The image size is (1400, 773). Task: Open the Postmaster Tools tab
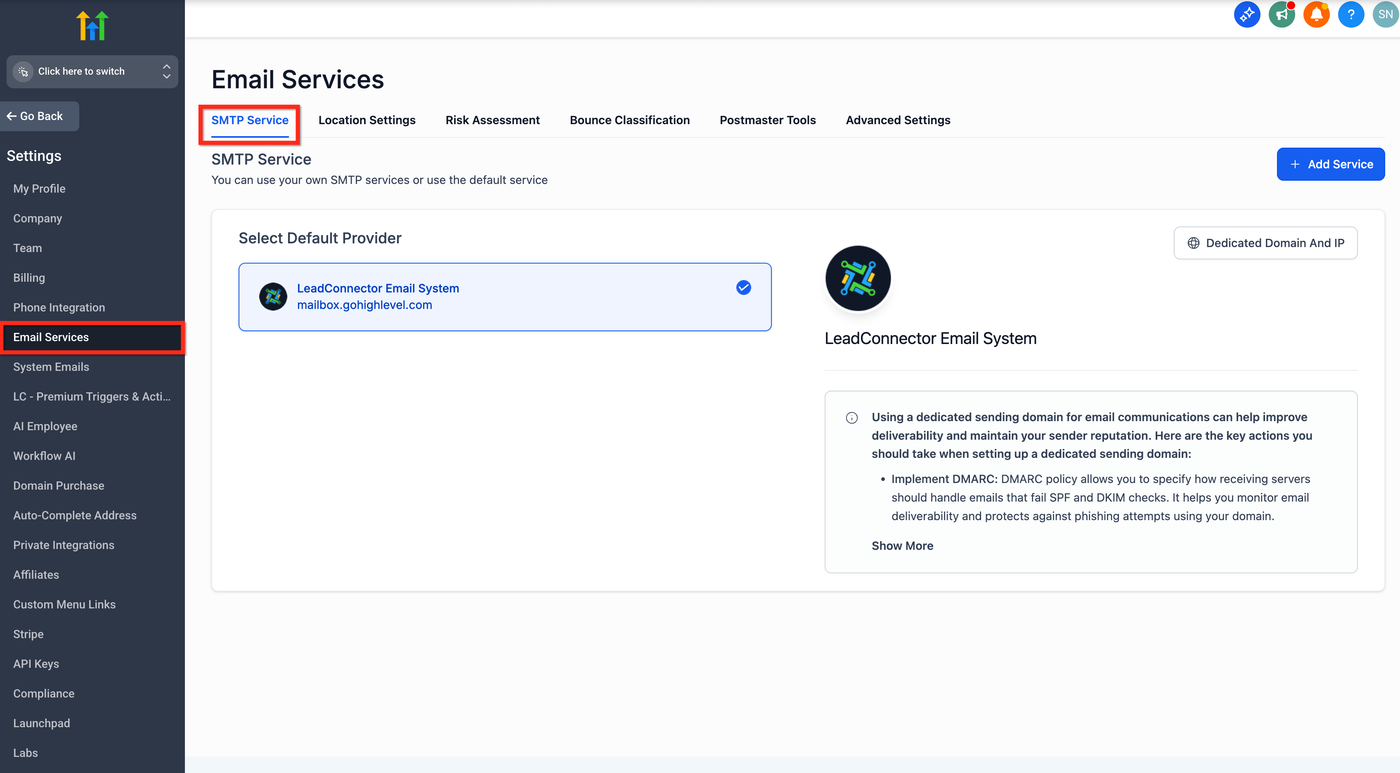coord(768,120)
